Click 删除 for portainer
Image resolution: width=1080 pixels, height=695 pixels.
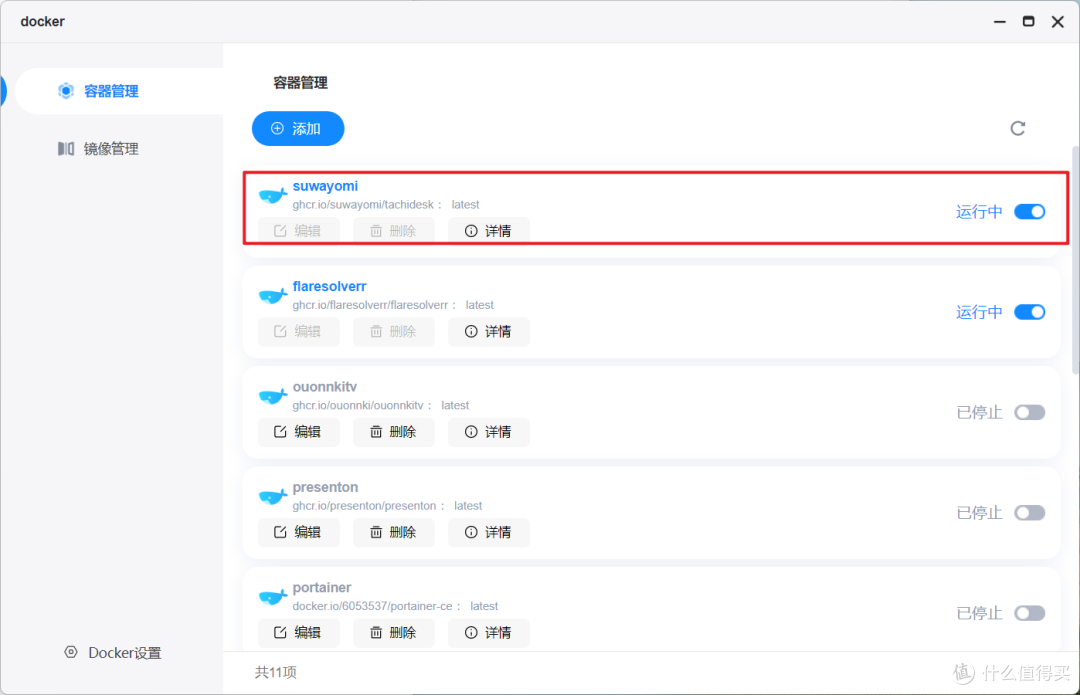click(x=393, y=632)
